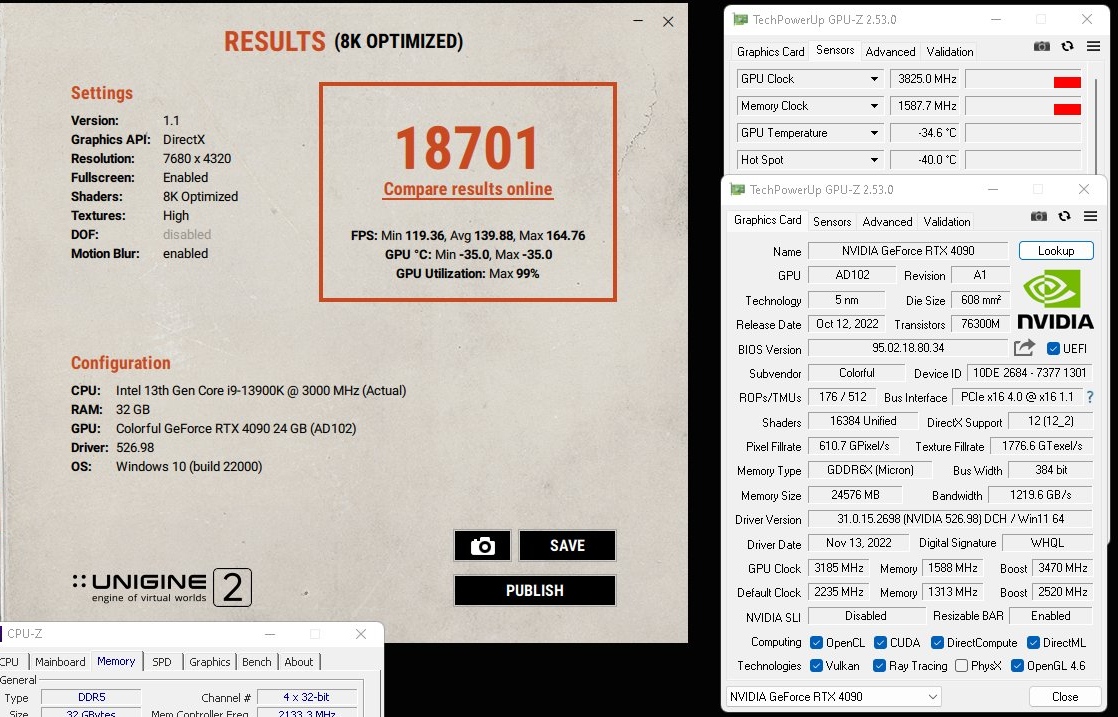Click the refresh icon in GPU-Z Sensors window
The image size is (1118, 717).
click(x=1067, y=46)
